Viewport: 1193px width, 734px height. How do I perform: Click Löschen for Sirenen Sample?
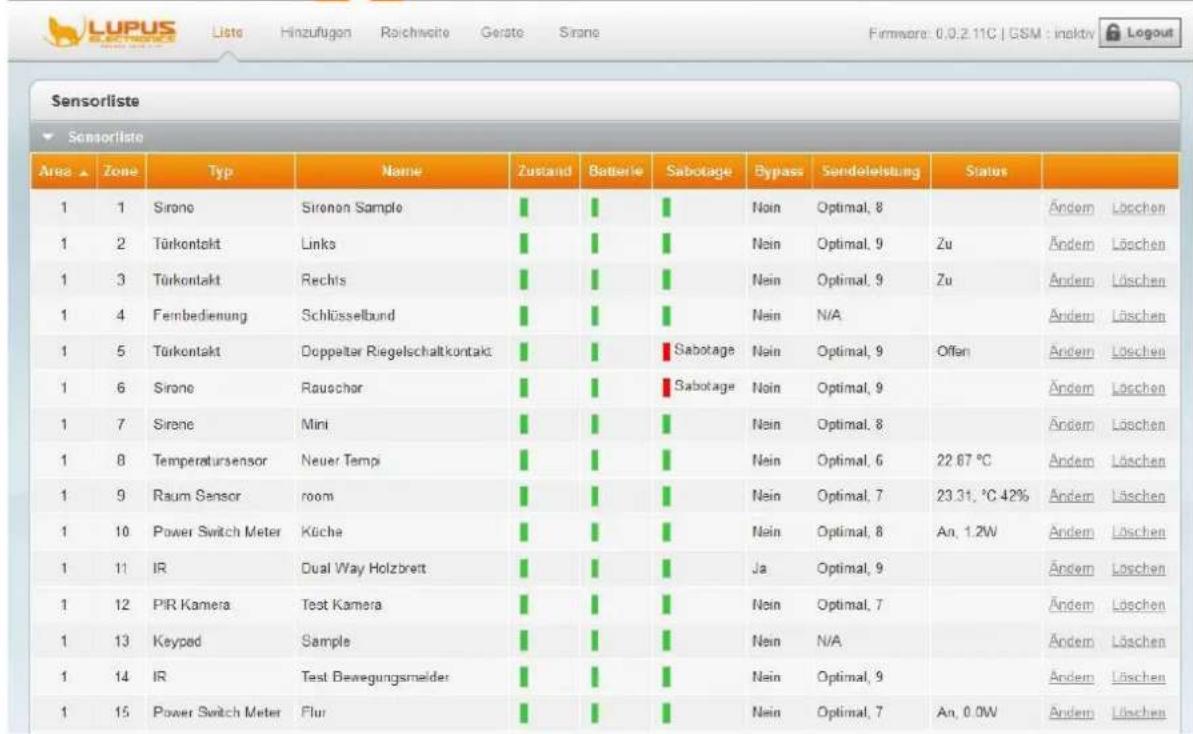coord(1138,208)
